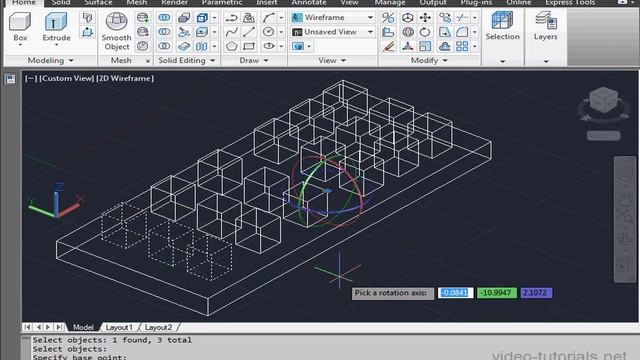Open the viewport configuration dropdown arrow
This screenshot has height=360, width=640.
[309, 46]
